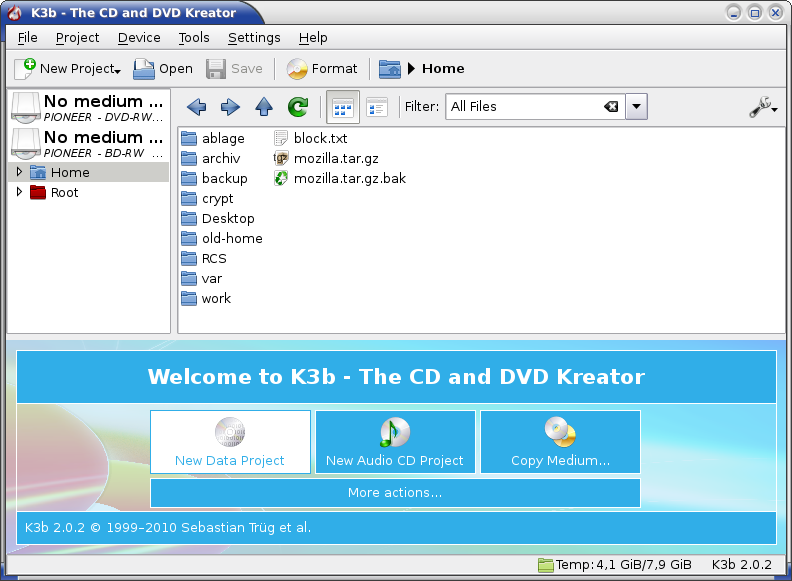This screenshot has width=792, height=581.
Task: Switch to icon view mode
Action: 343,107
